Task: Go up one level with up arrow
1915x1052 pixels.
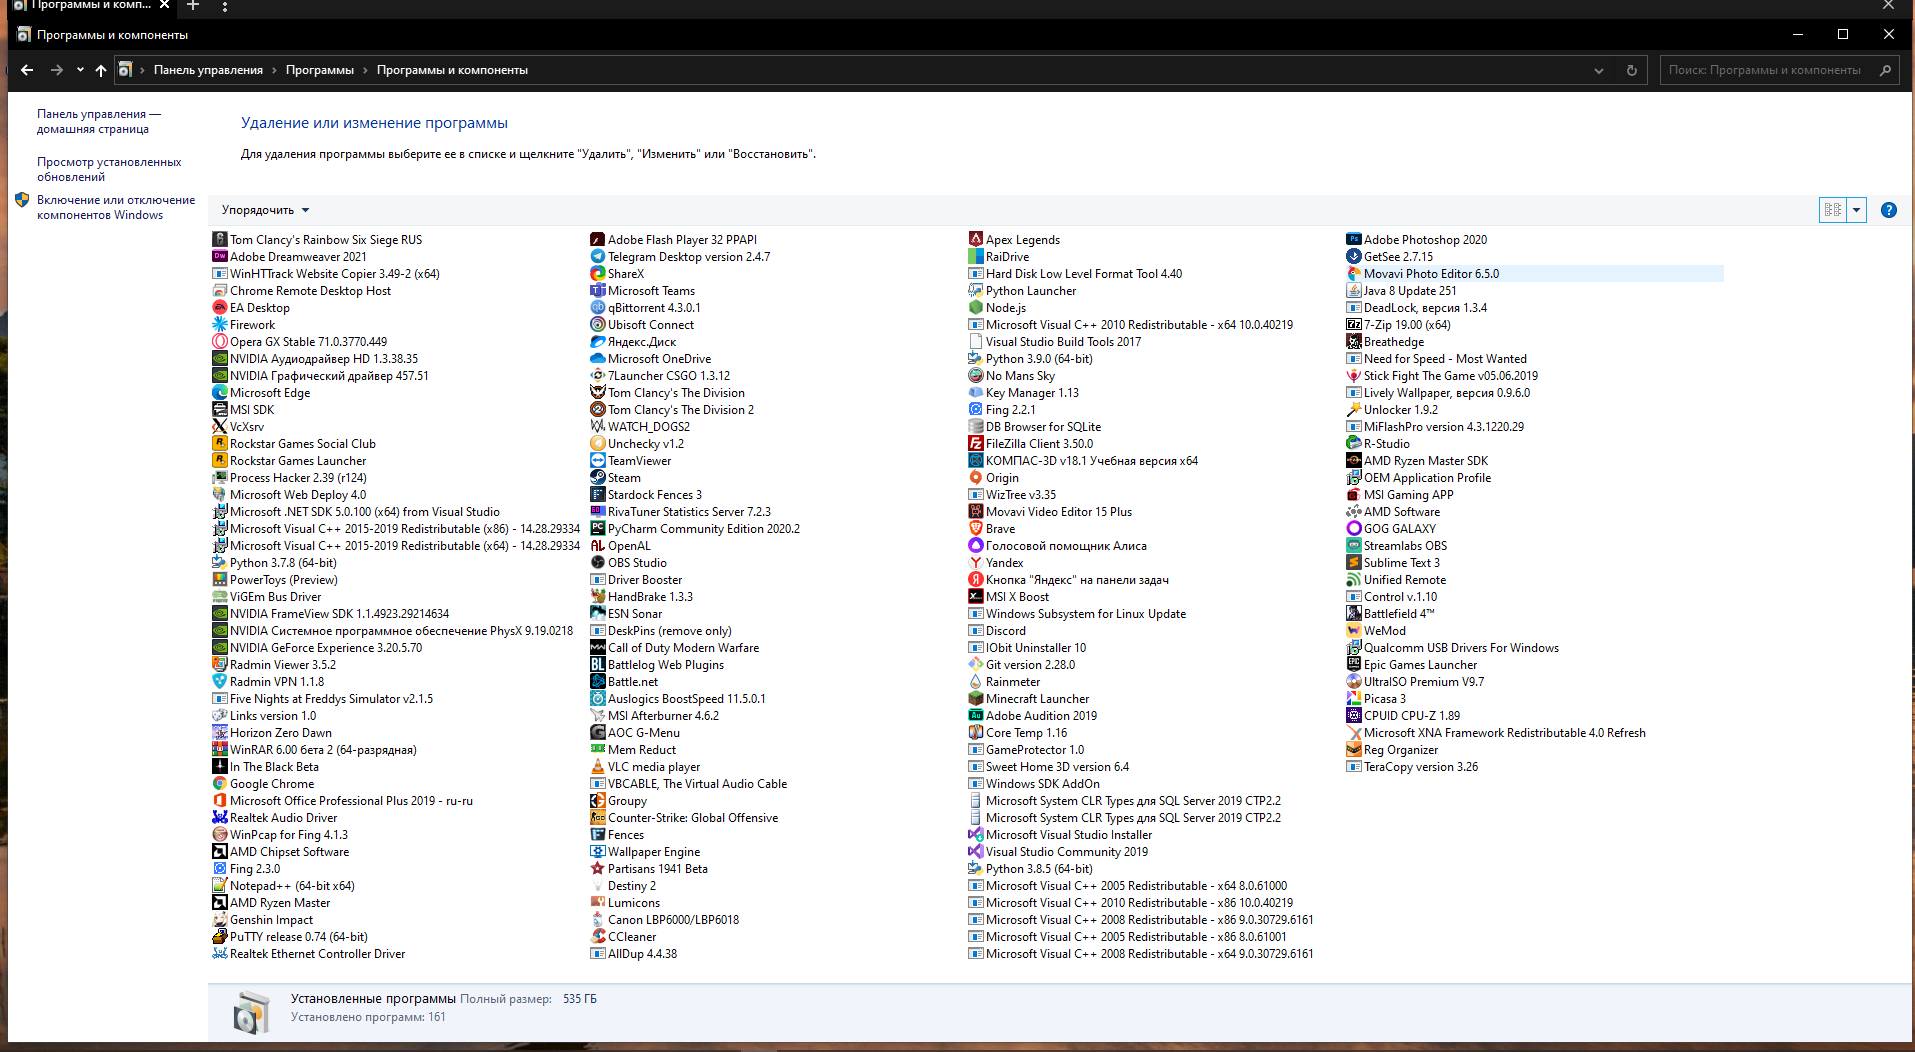Action: click(101, 70)
